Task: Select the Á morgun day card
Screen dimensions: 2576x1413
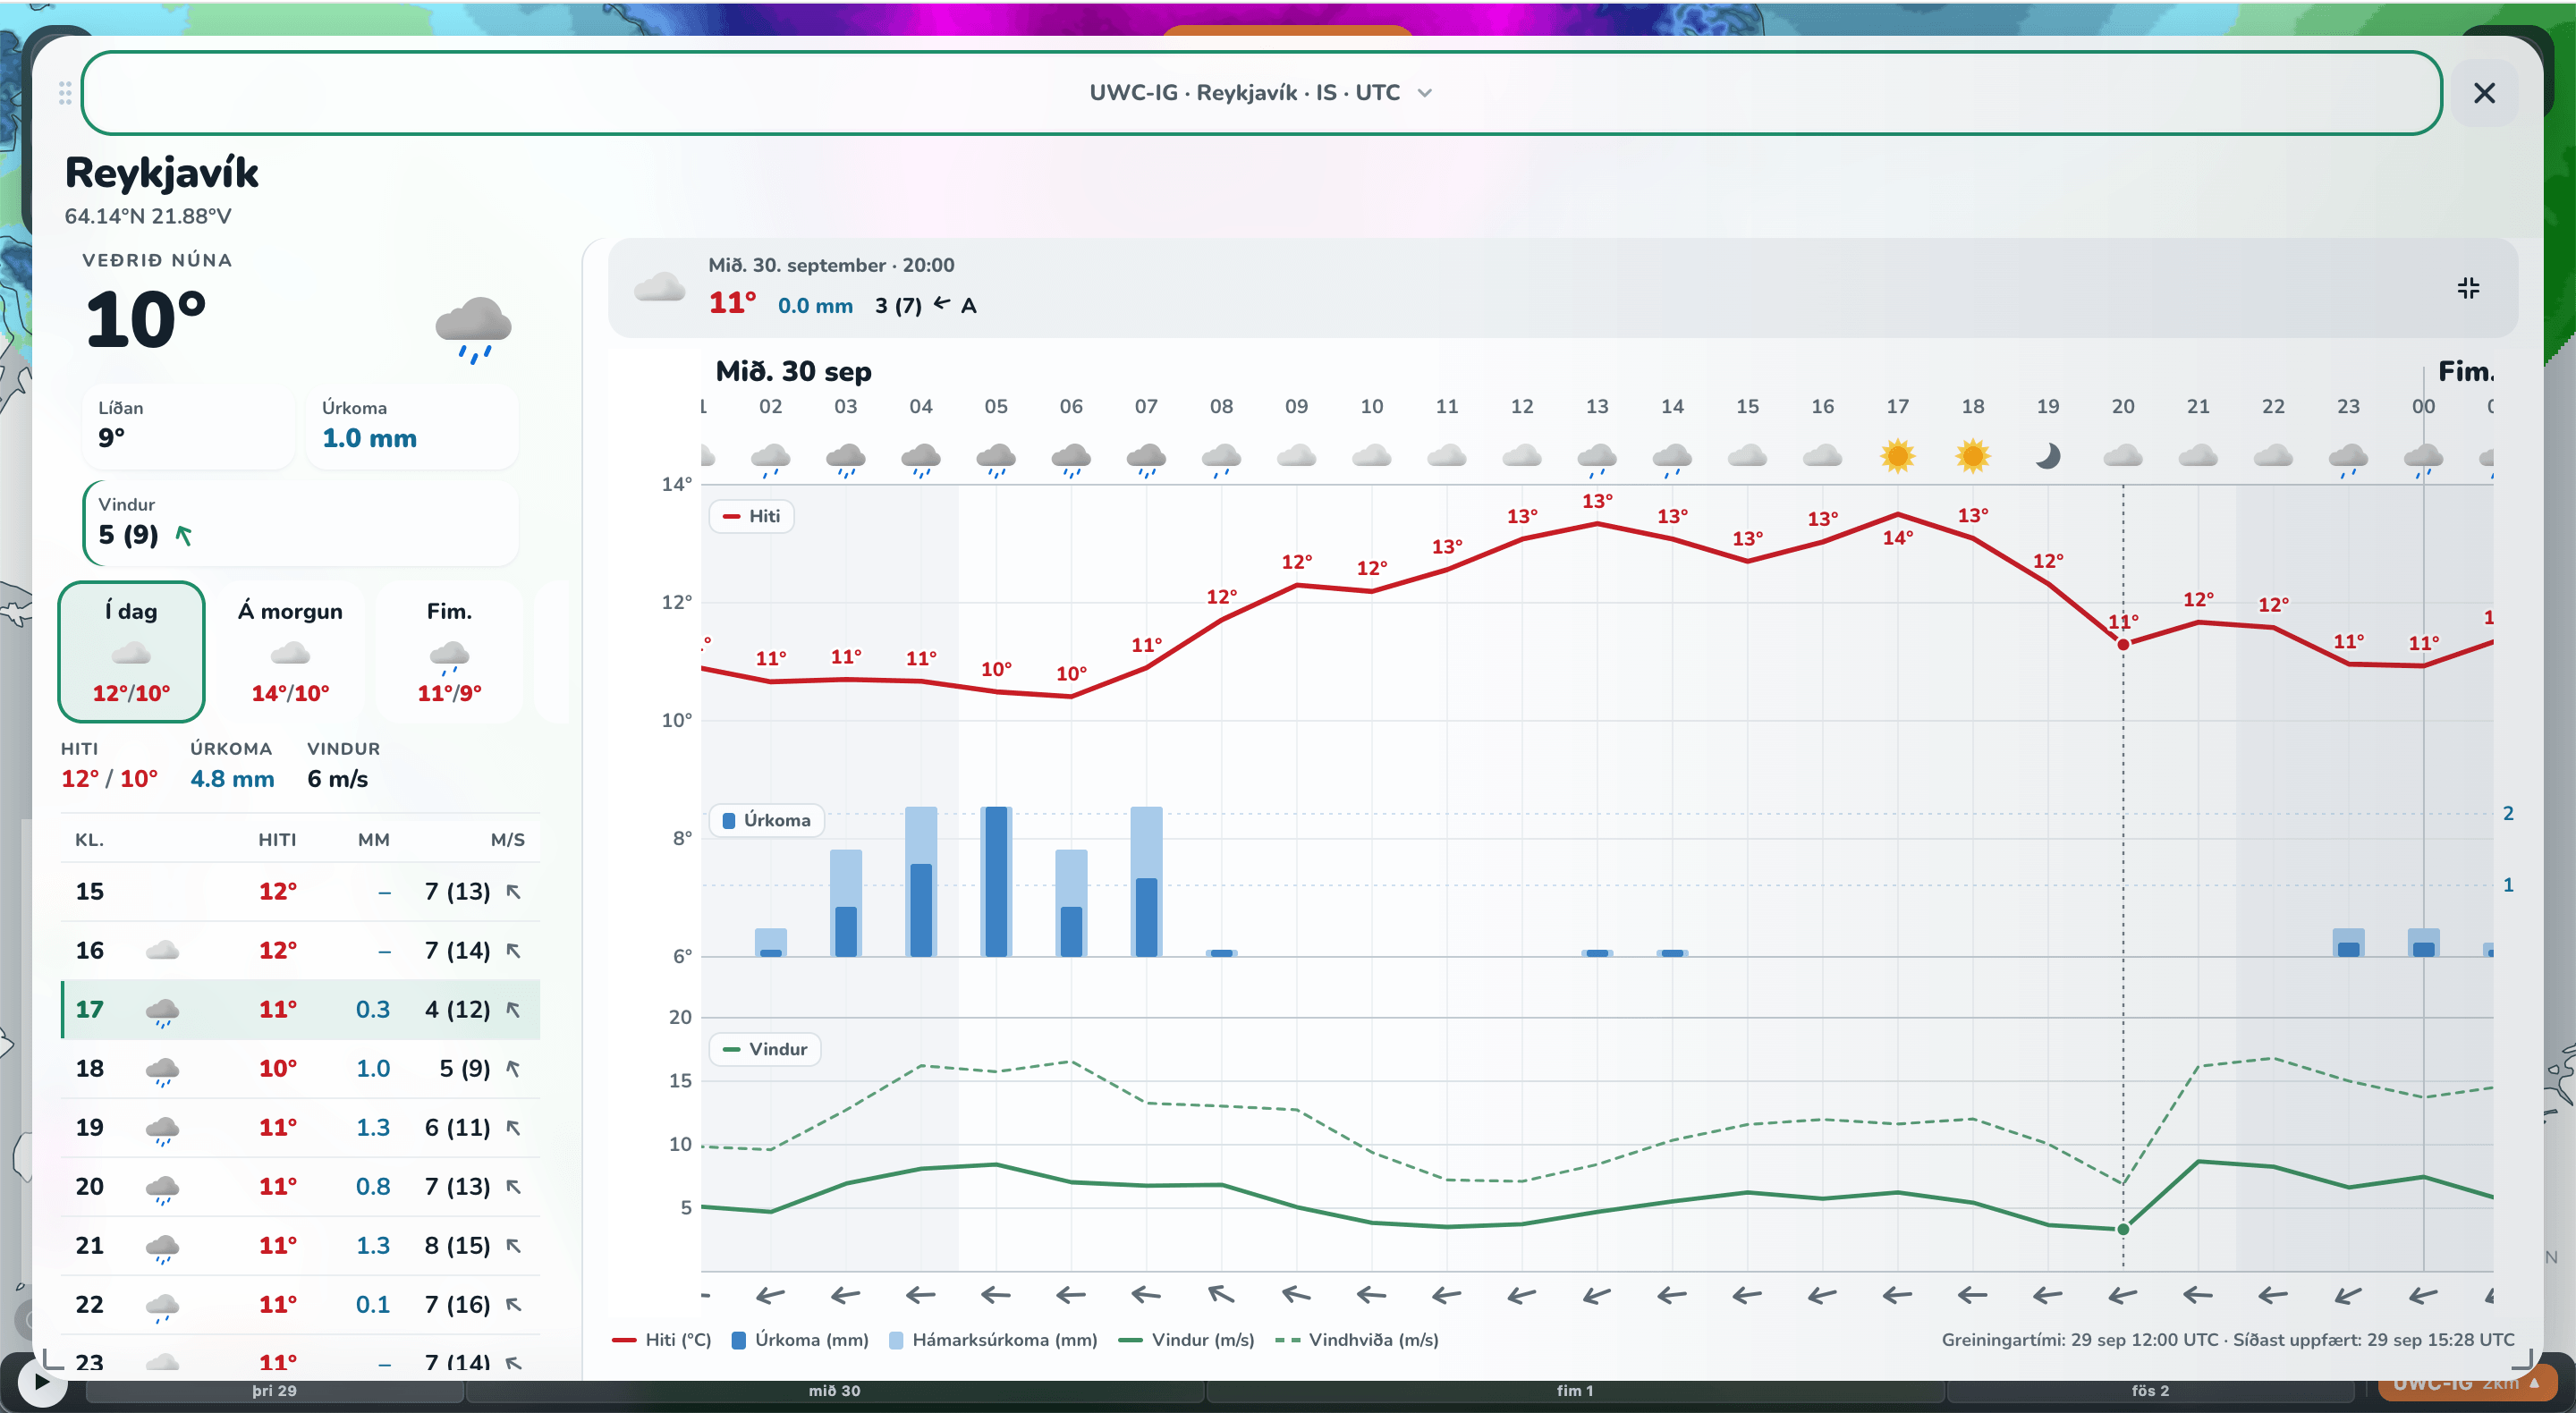Action: click(x=290, y=651)
